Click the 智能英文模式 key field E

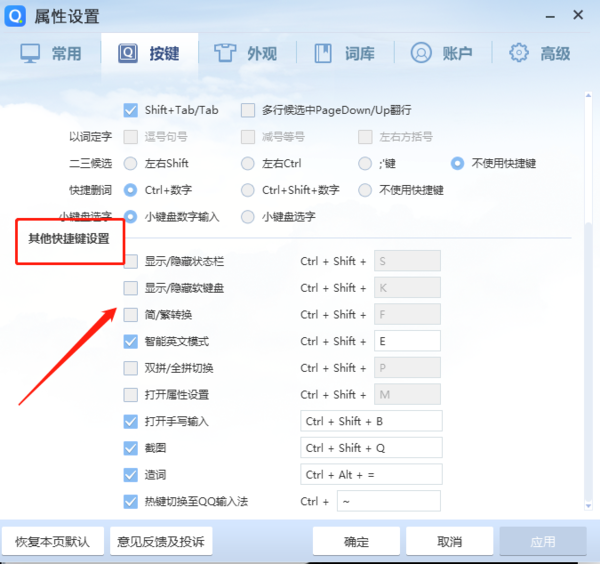pos(407,341)
